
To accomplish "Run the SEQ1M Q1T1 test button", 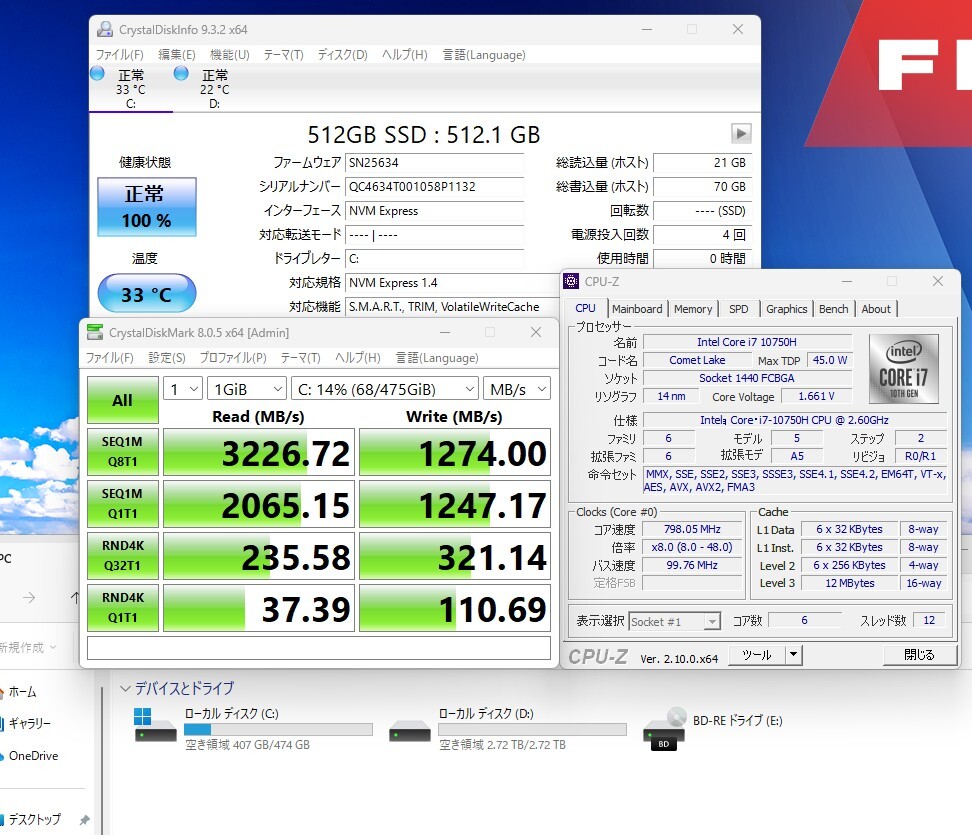I will (122, 504).
